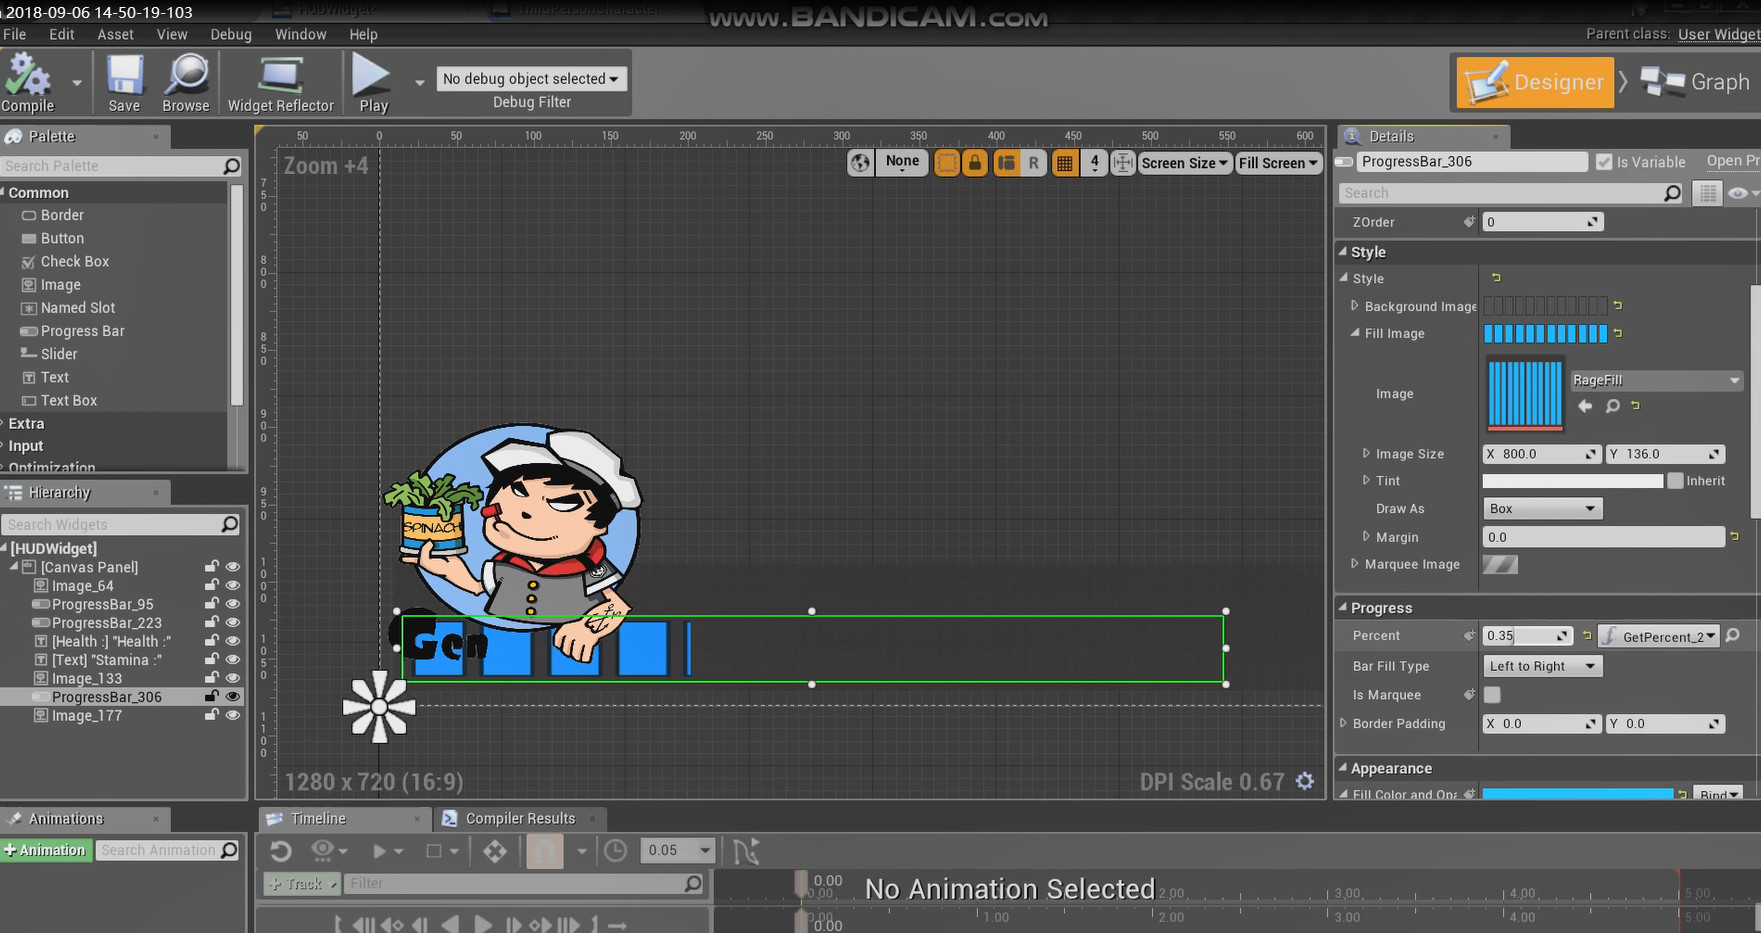
Task: Open the Widget Reflector
Action: pos(280,84)
